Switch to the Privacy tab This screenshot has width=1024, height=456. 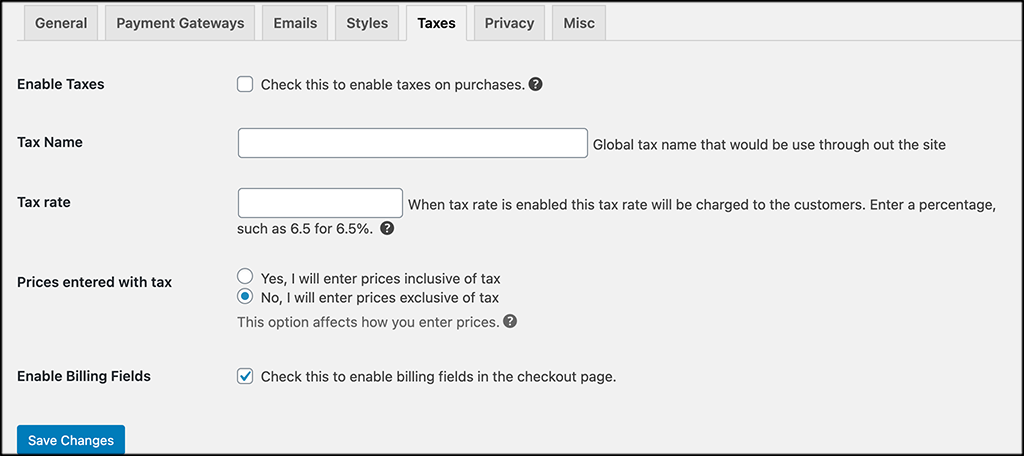click(x=509, y=23)
